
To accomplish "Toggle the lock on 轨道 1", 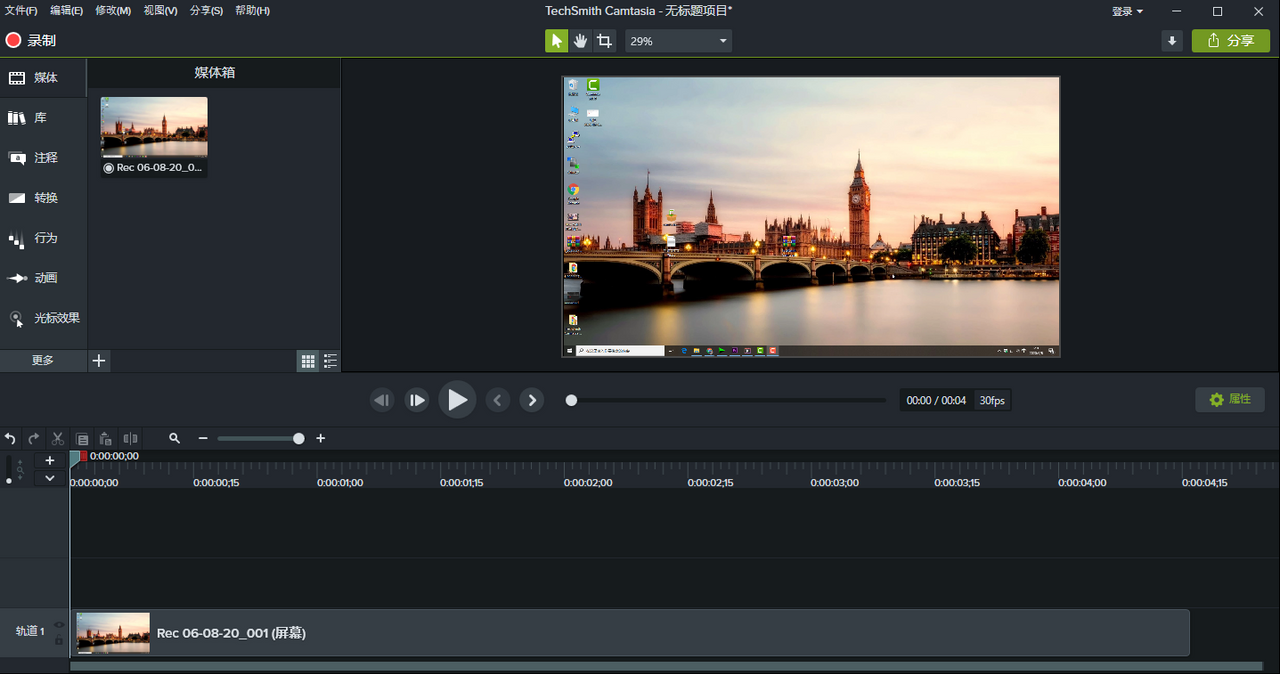I will [59, 640].
